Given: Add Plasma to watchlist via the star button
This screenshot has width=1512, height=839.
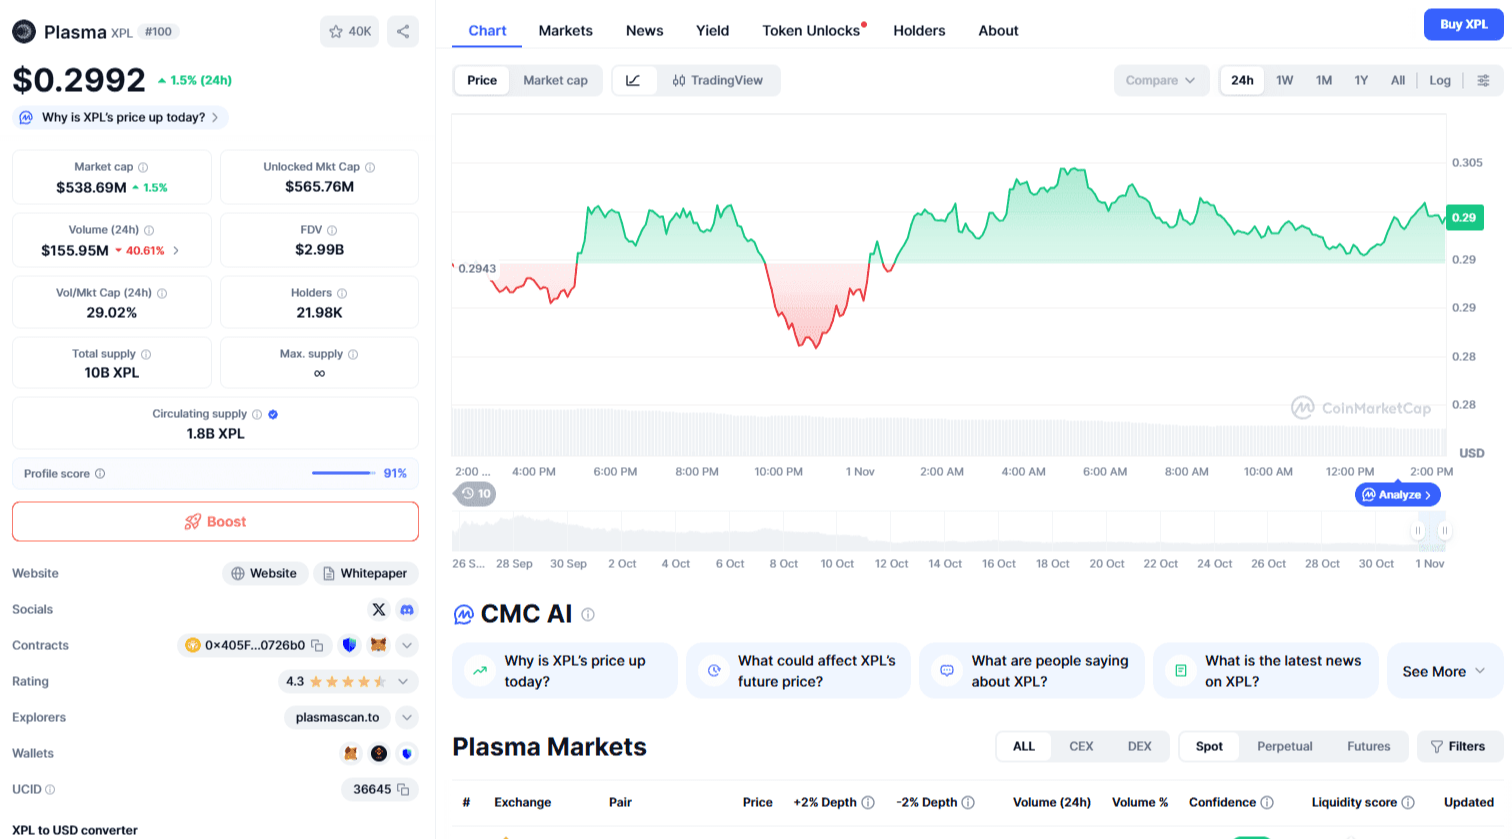Looking at the screenshot, I should [349, 31].
